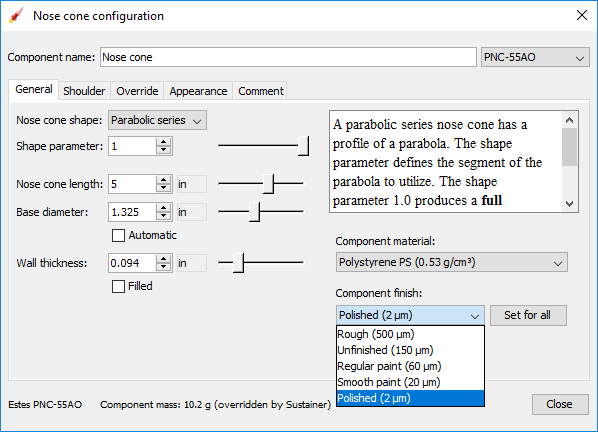Click the Base diameter value field
This screenshot has height=432, width=598.
point(132,212)
